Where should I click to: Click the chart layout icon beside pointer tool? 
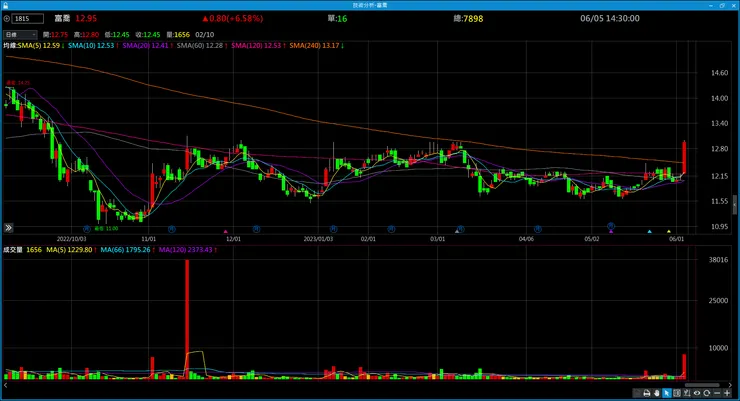tap(677, 393)
